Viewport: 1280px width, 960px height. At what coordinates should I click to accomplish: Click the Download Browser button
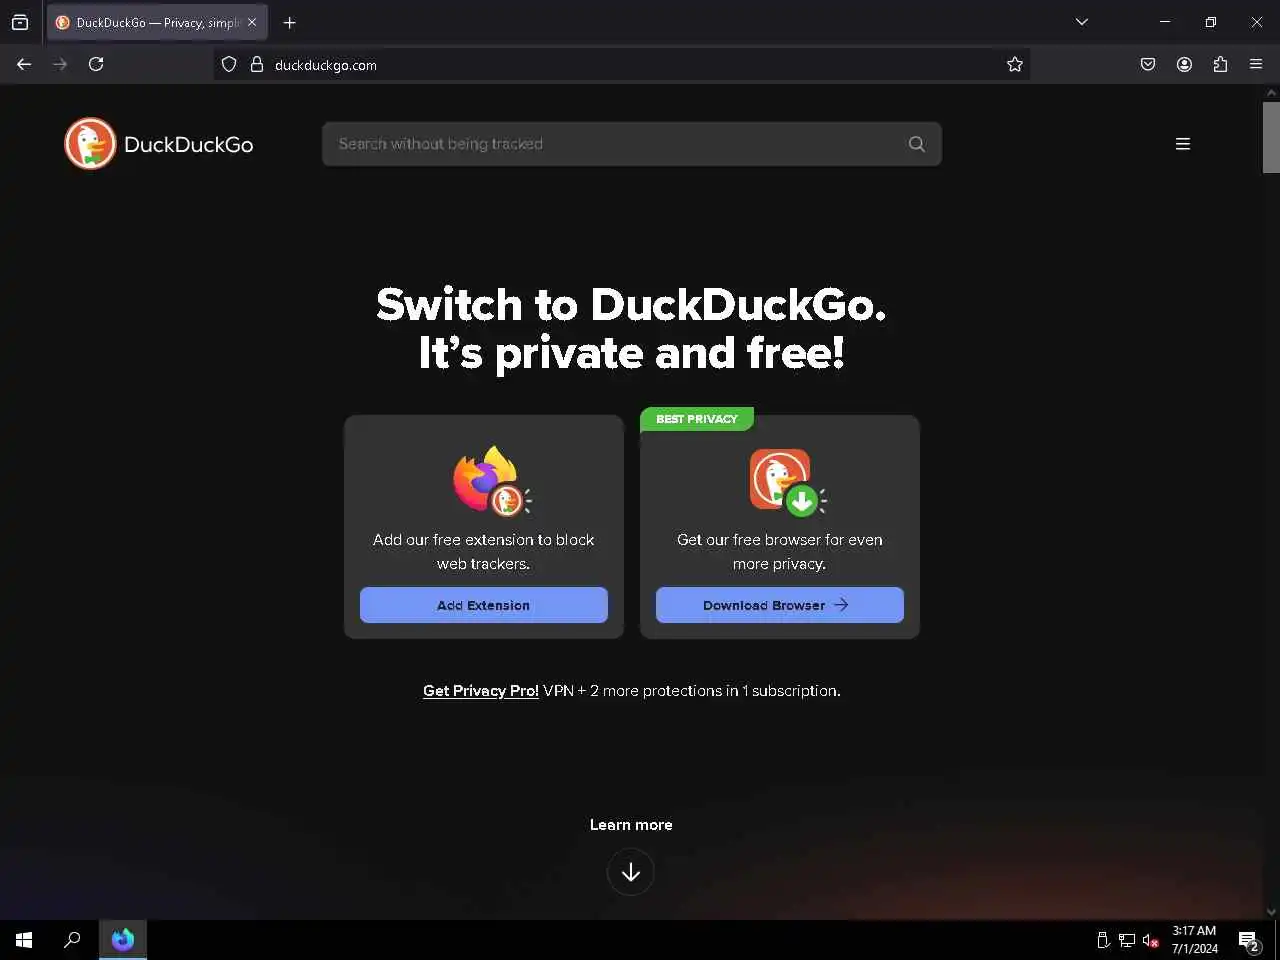coord(780,605)
